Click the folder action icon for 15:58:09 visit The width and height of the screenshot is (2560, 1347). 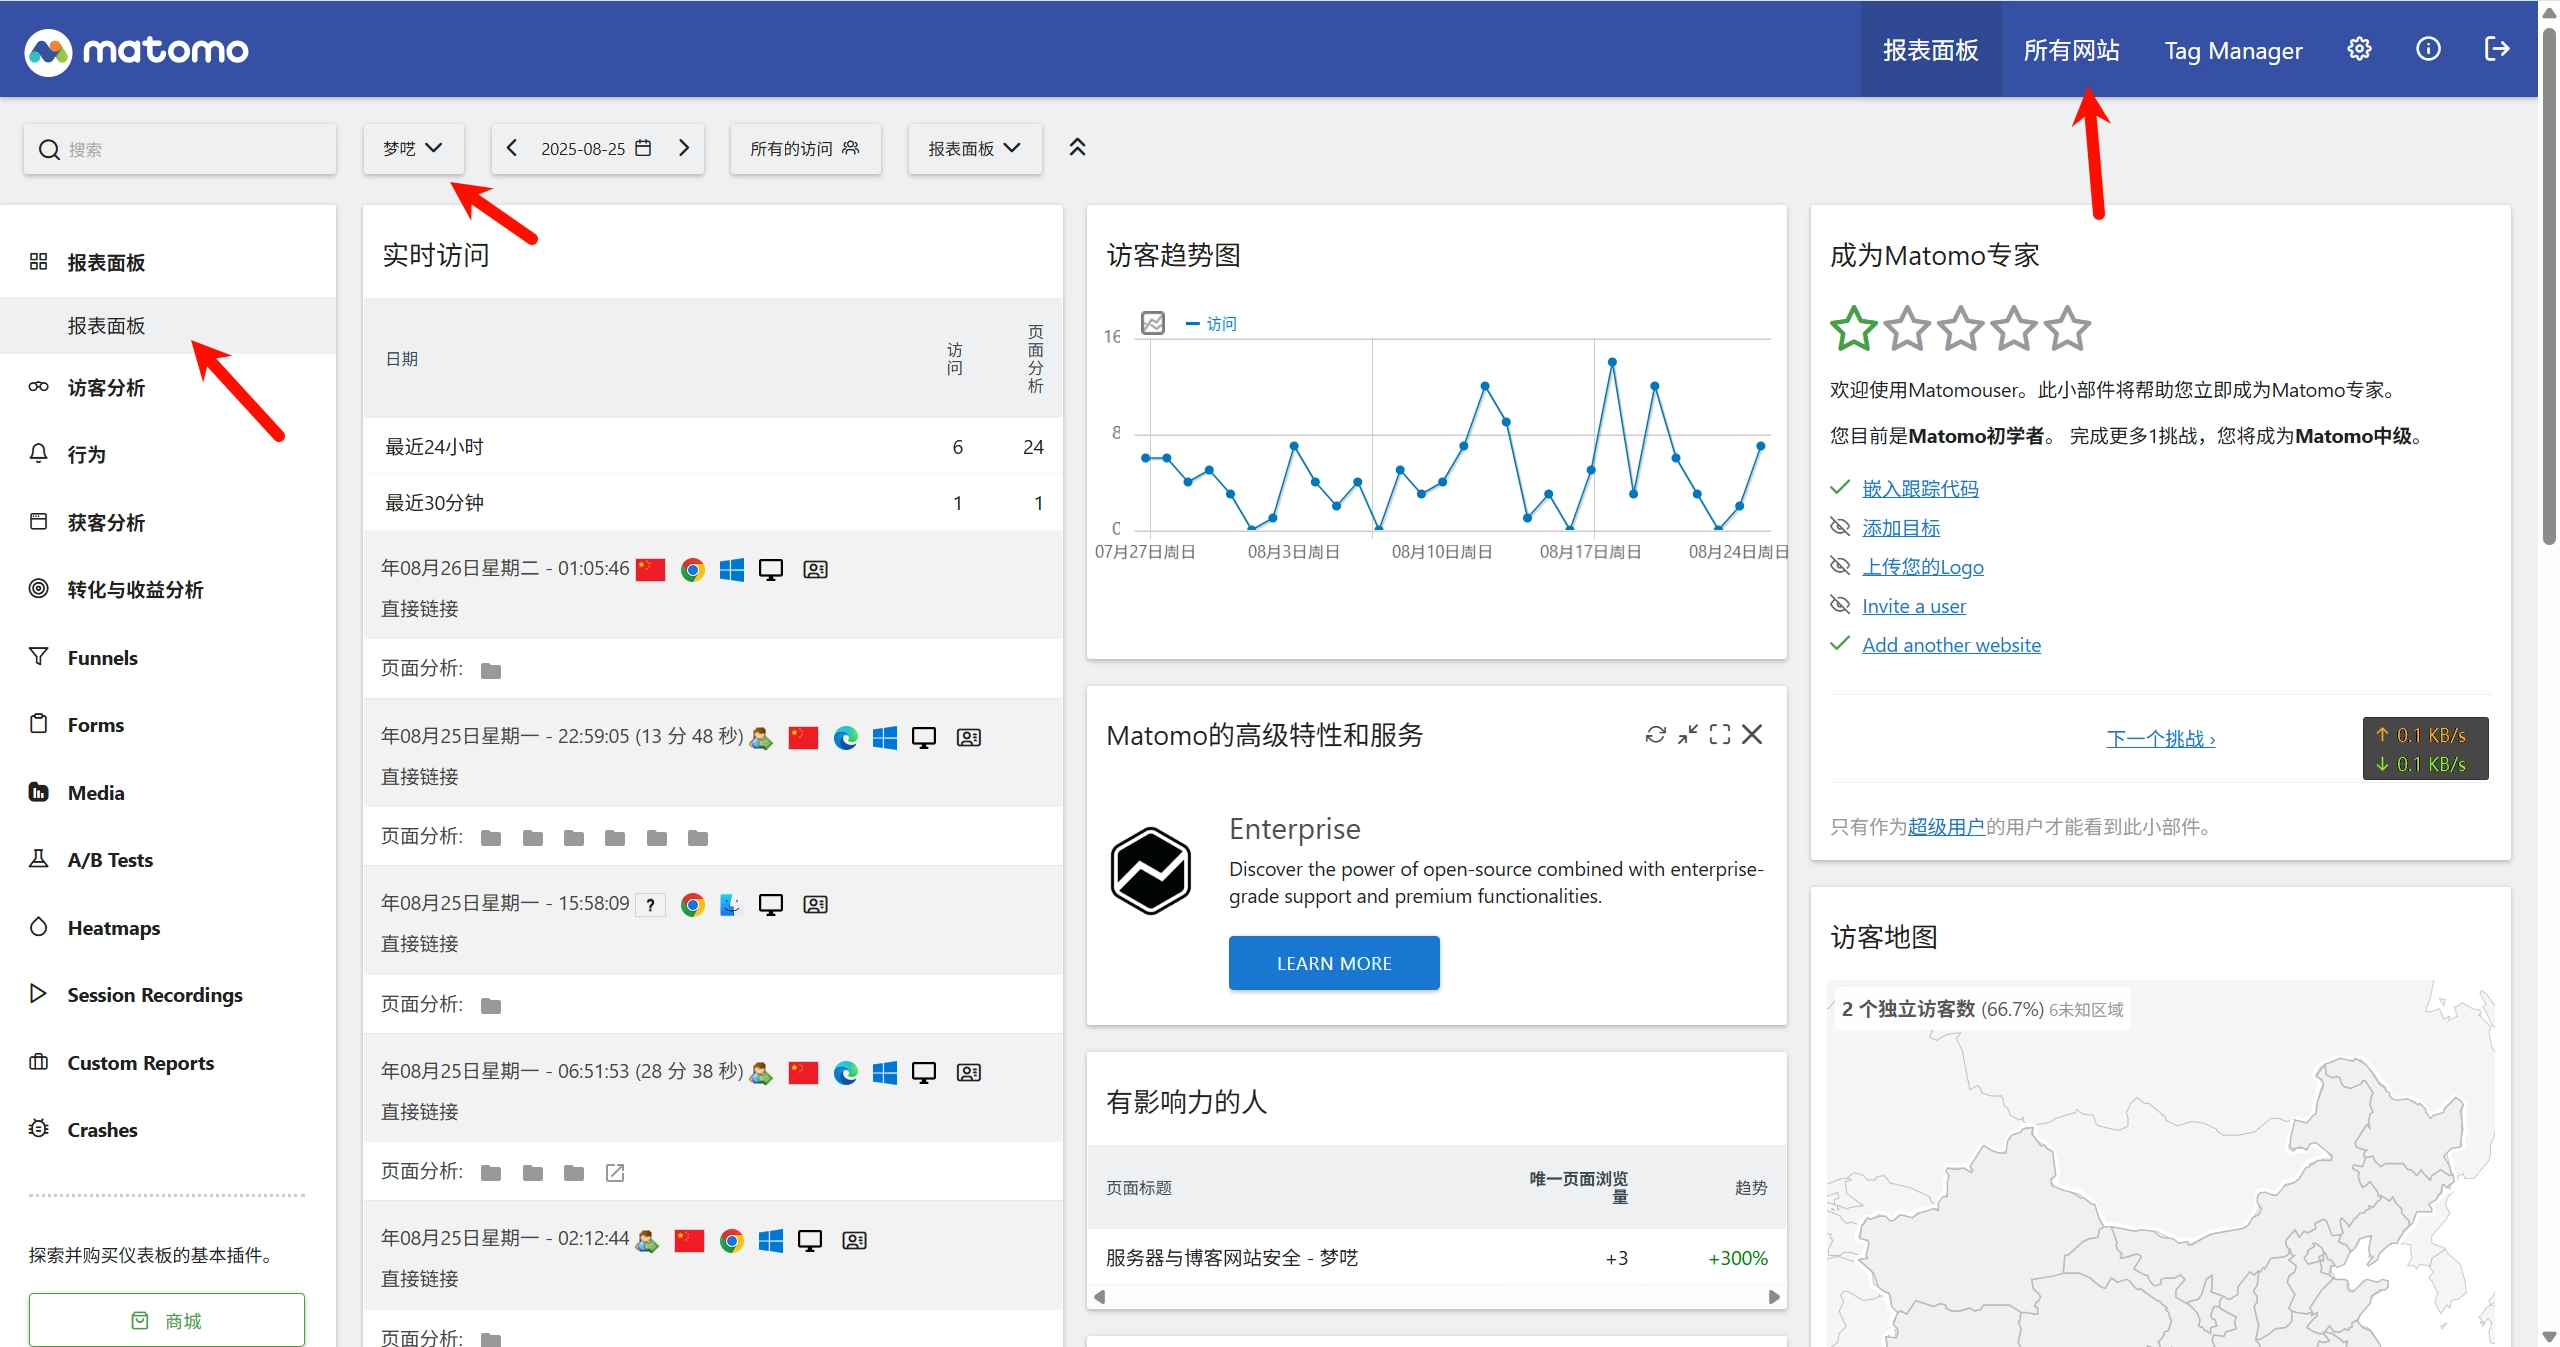tap(490, 1005)
